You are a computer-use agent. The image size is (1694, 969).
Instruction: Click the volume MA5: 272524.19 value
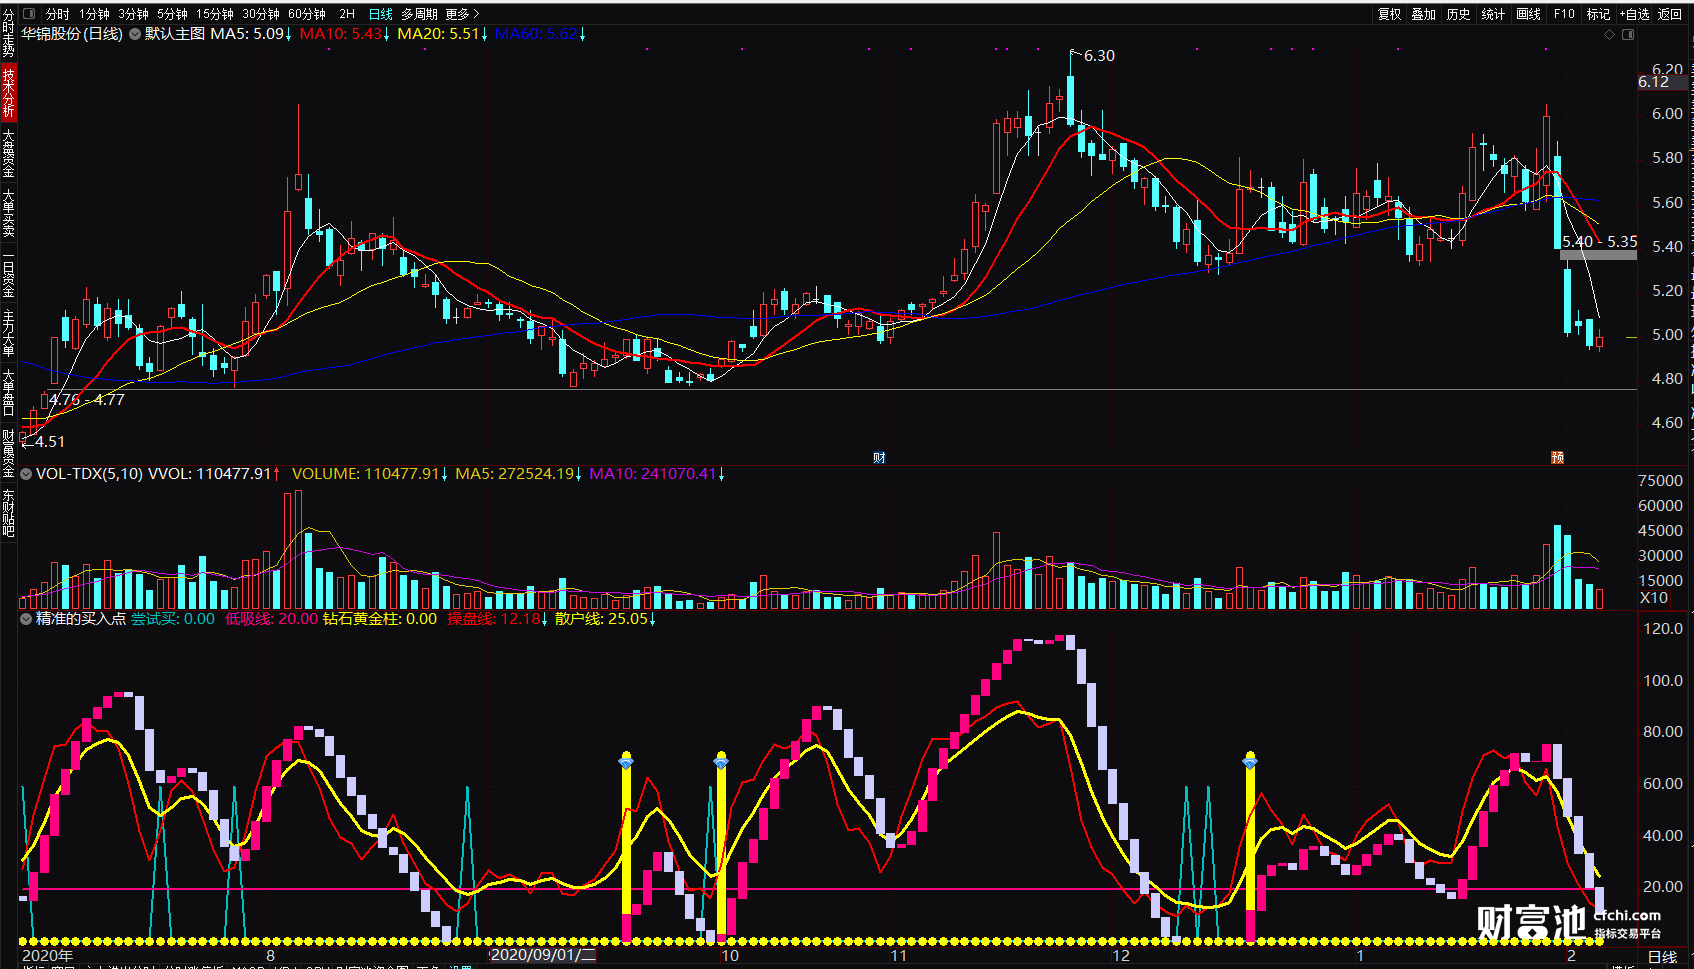tap(515, 474)
